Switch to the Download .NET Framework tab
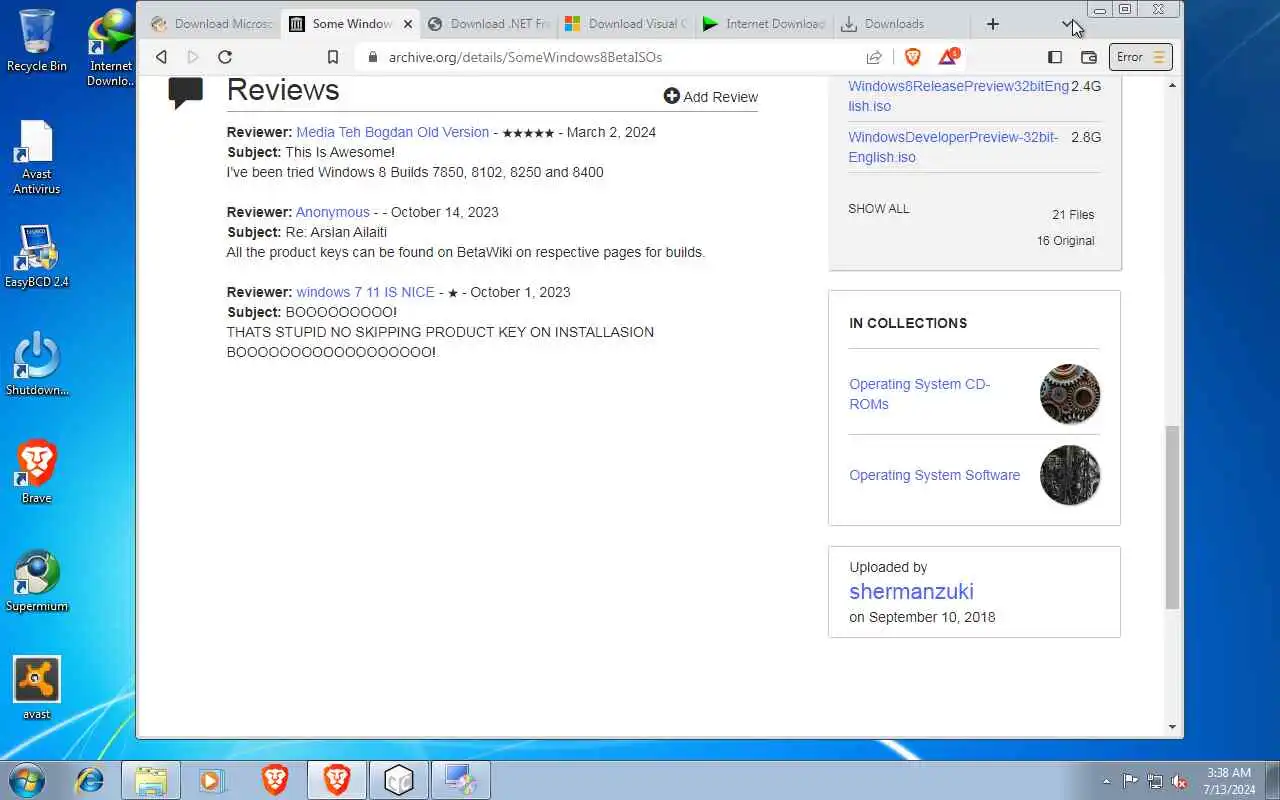 (x=488, y=24)
